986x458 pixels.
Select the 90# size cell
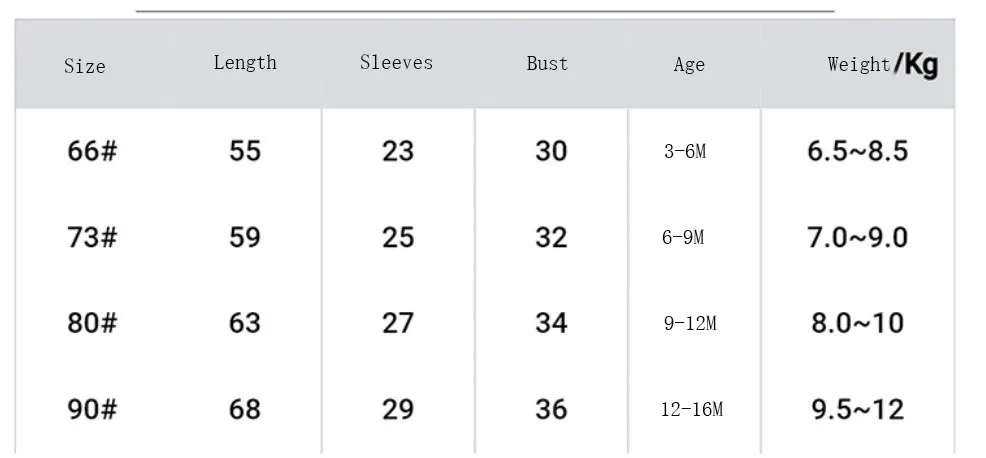pos(92,409)
